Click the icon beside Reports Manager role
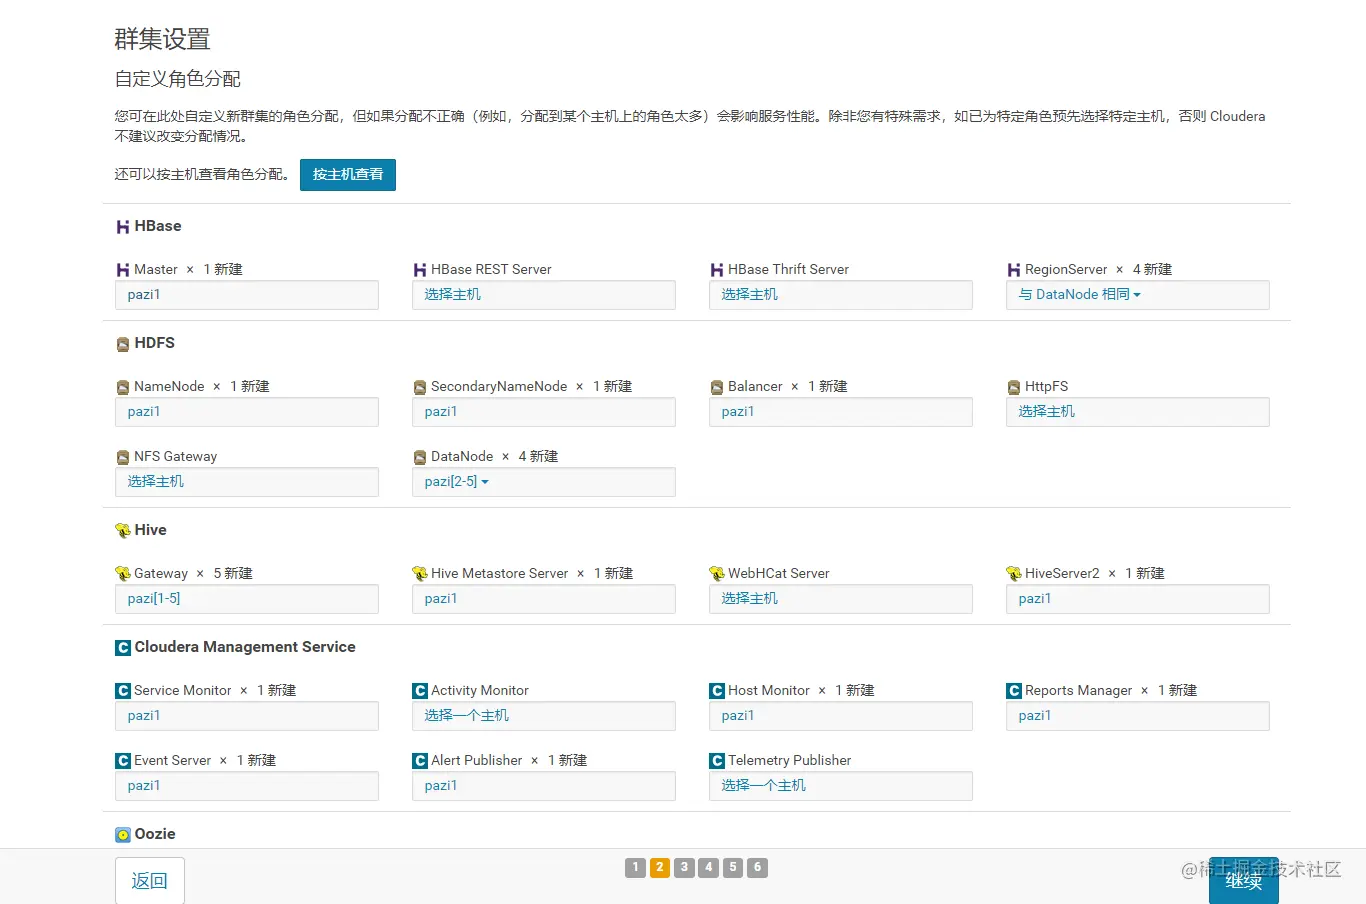This screenshot has width=1366, height=904. tap(1014, 691)
